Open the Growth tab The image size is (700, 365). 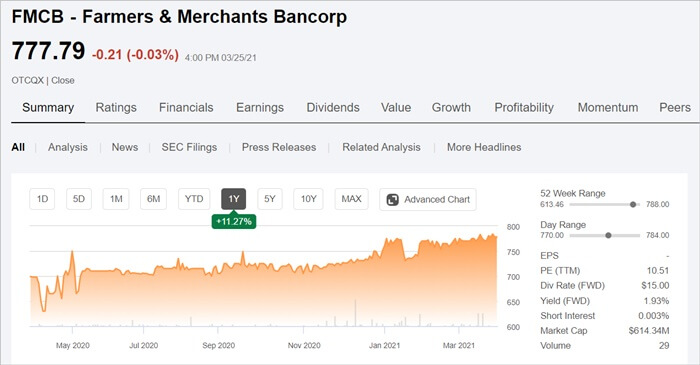tap(451, 108)
